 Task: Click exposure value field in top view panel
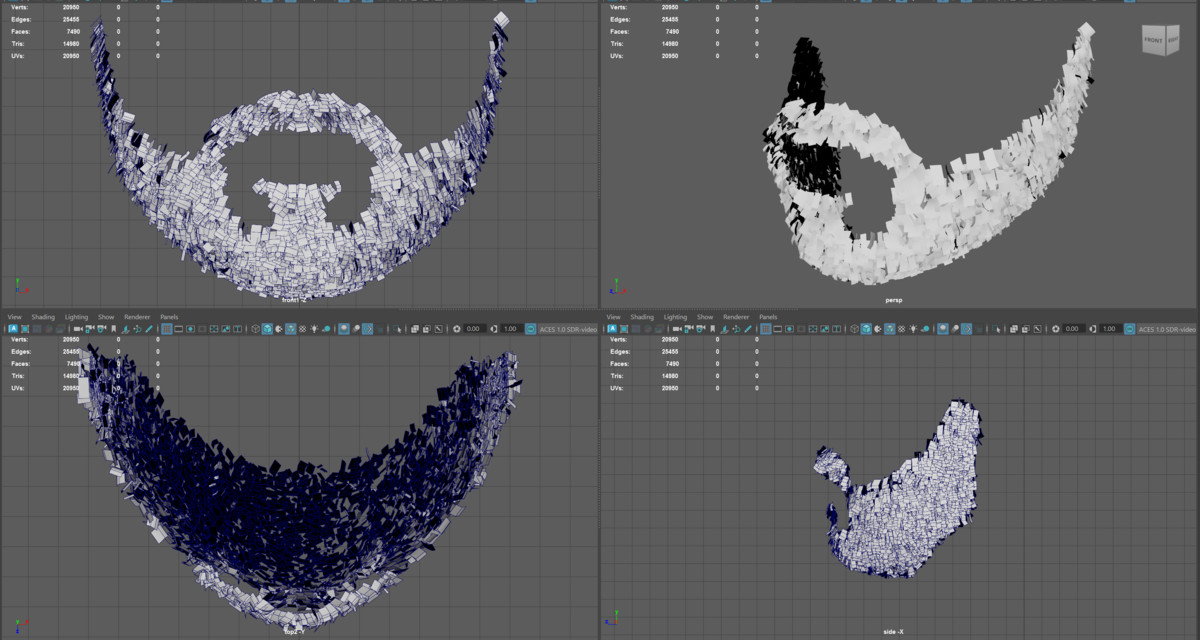tap(475, 329)
